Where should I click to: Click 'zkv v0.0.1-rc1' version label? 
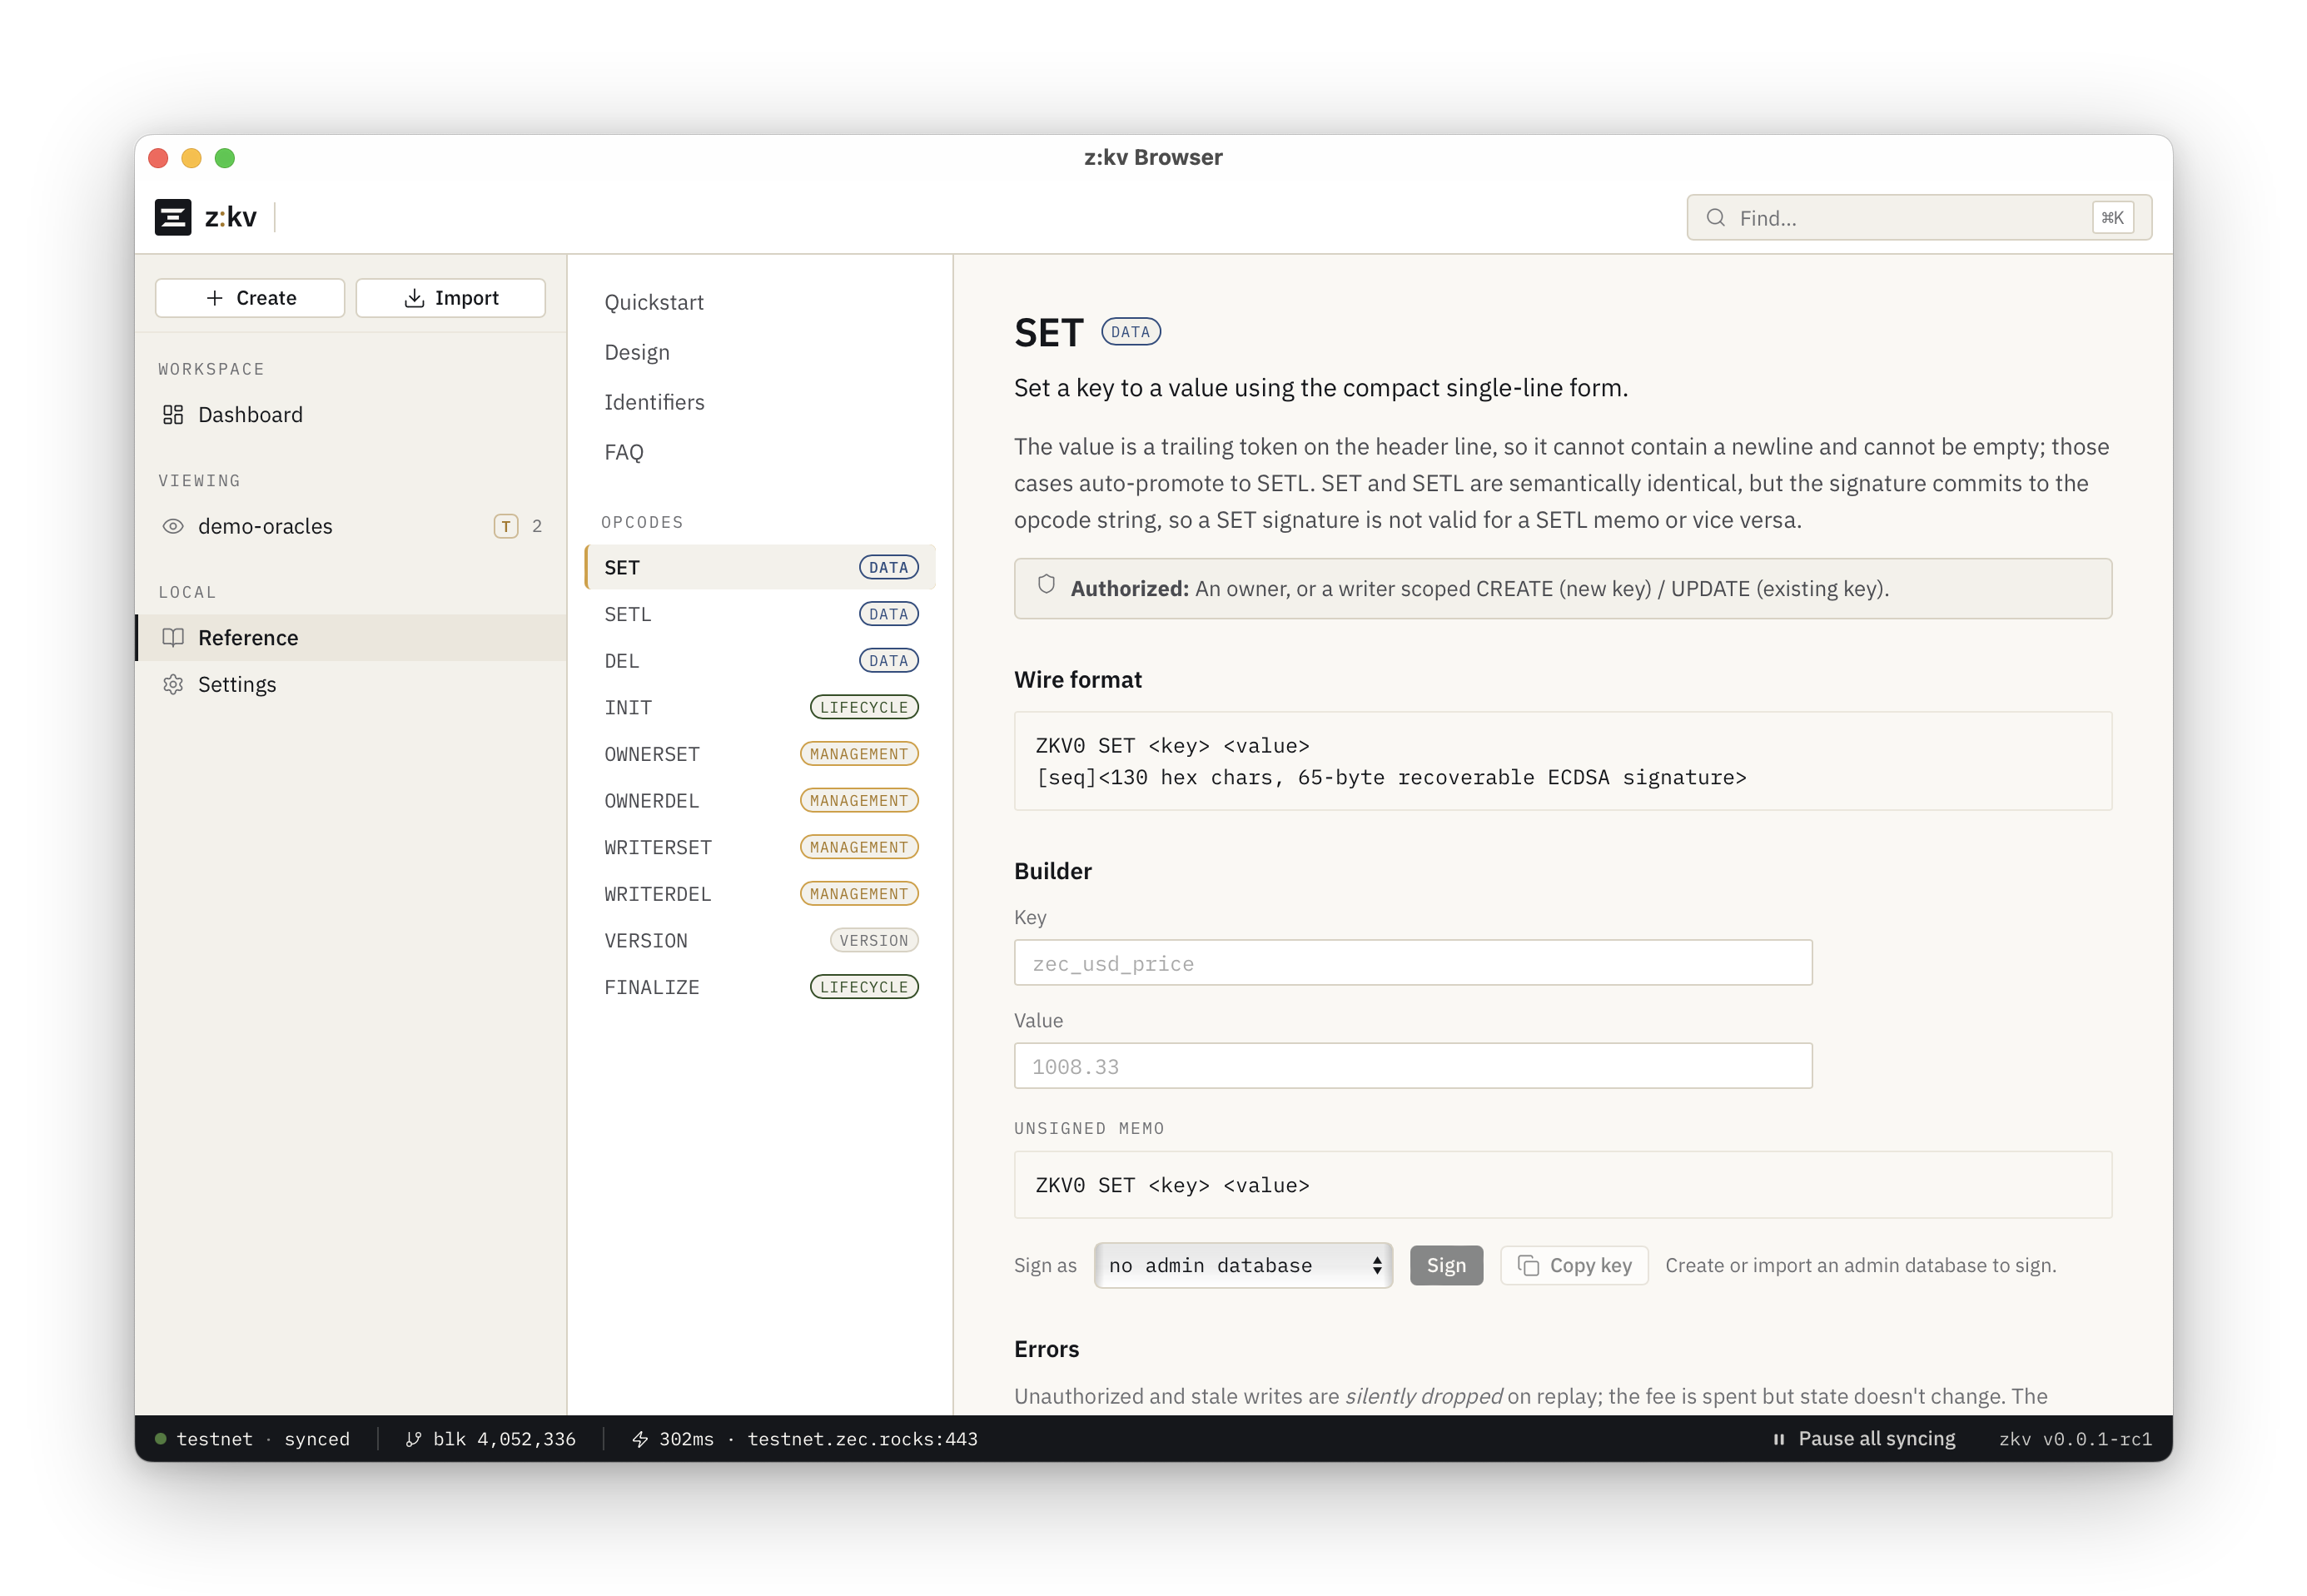click(2075, 1439)
